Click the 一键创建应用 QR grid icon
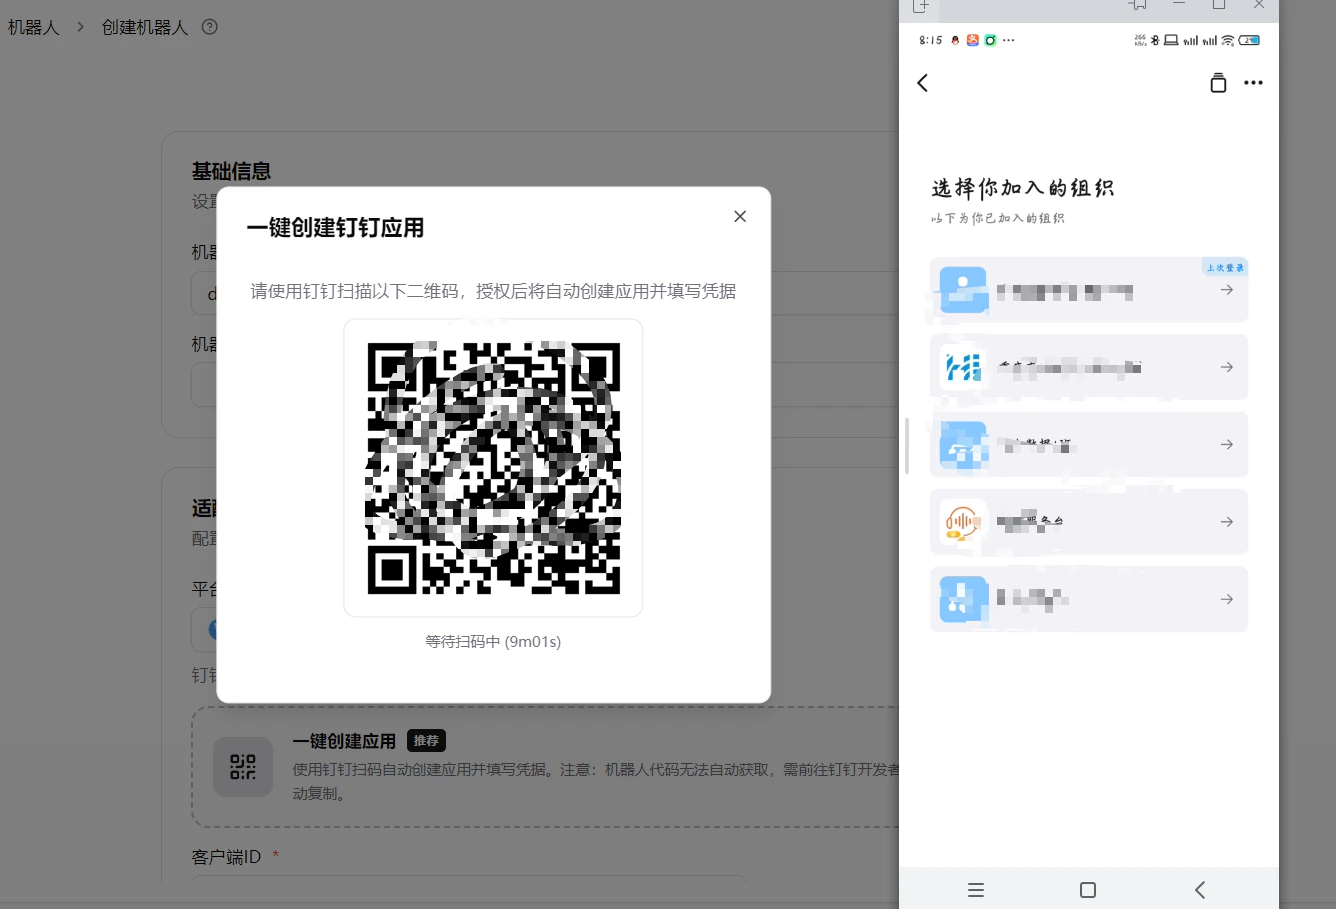This screenshot has height=909, width=1336. [243, 767]
